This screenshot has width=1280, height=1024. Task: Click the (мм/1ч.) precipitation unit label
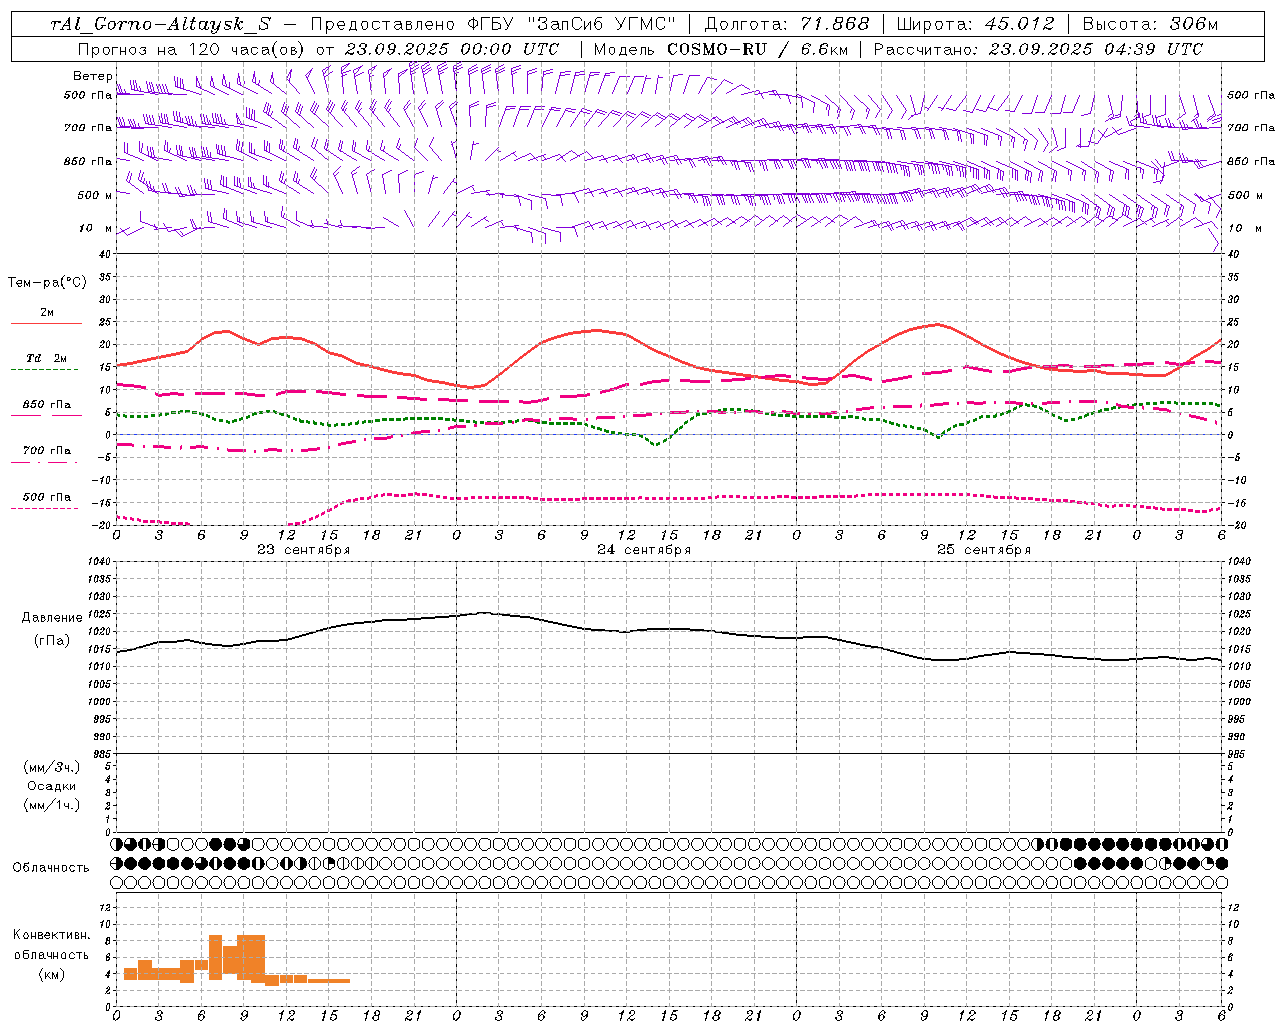click(51, 805)
